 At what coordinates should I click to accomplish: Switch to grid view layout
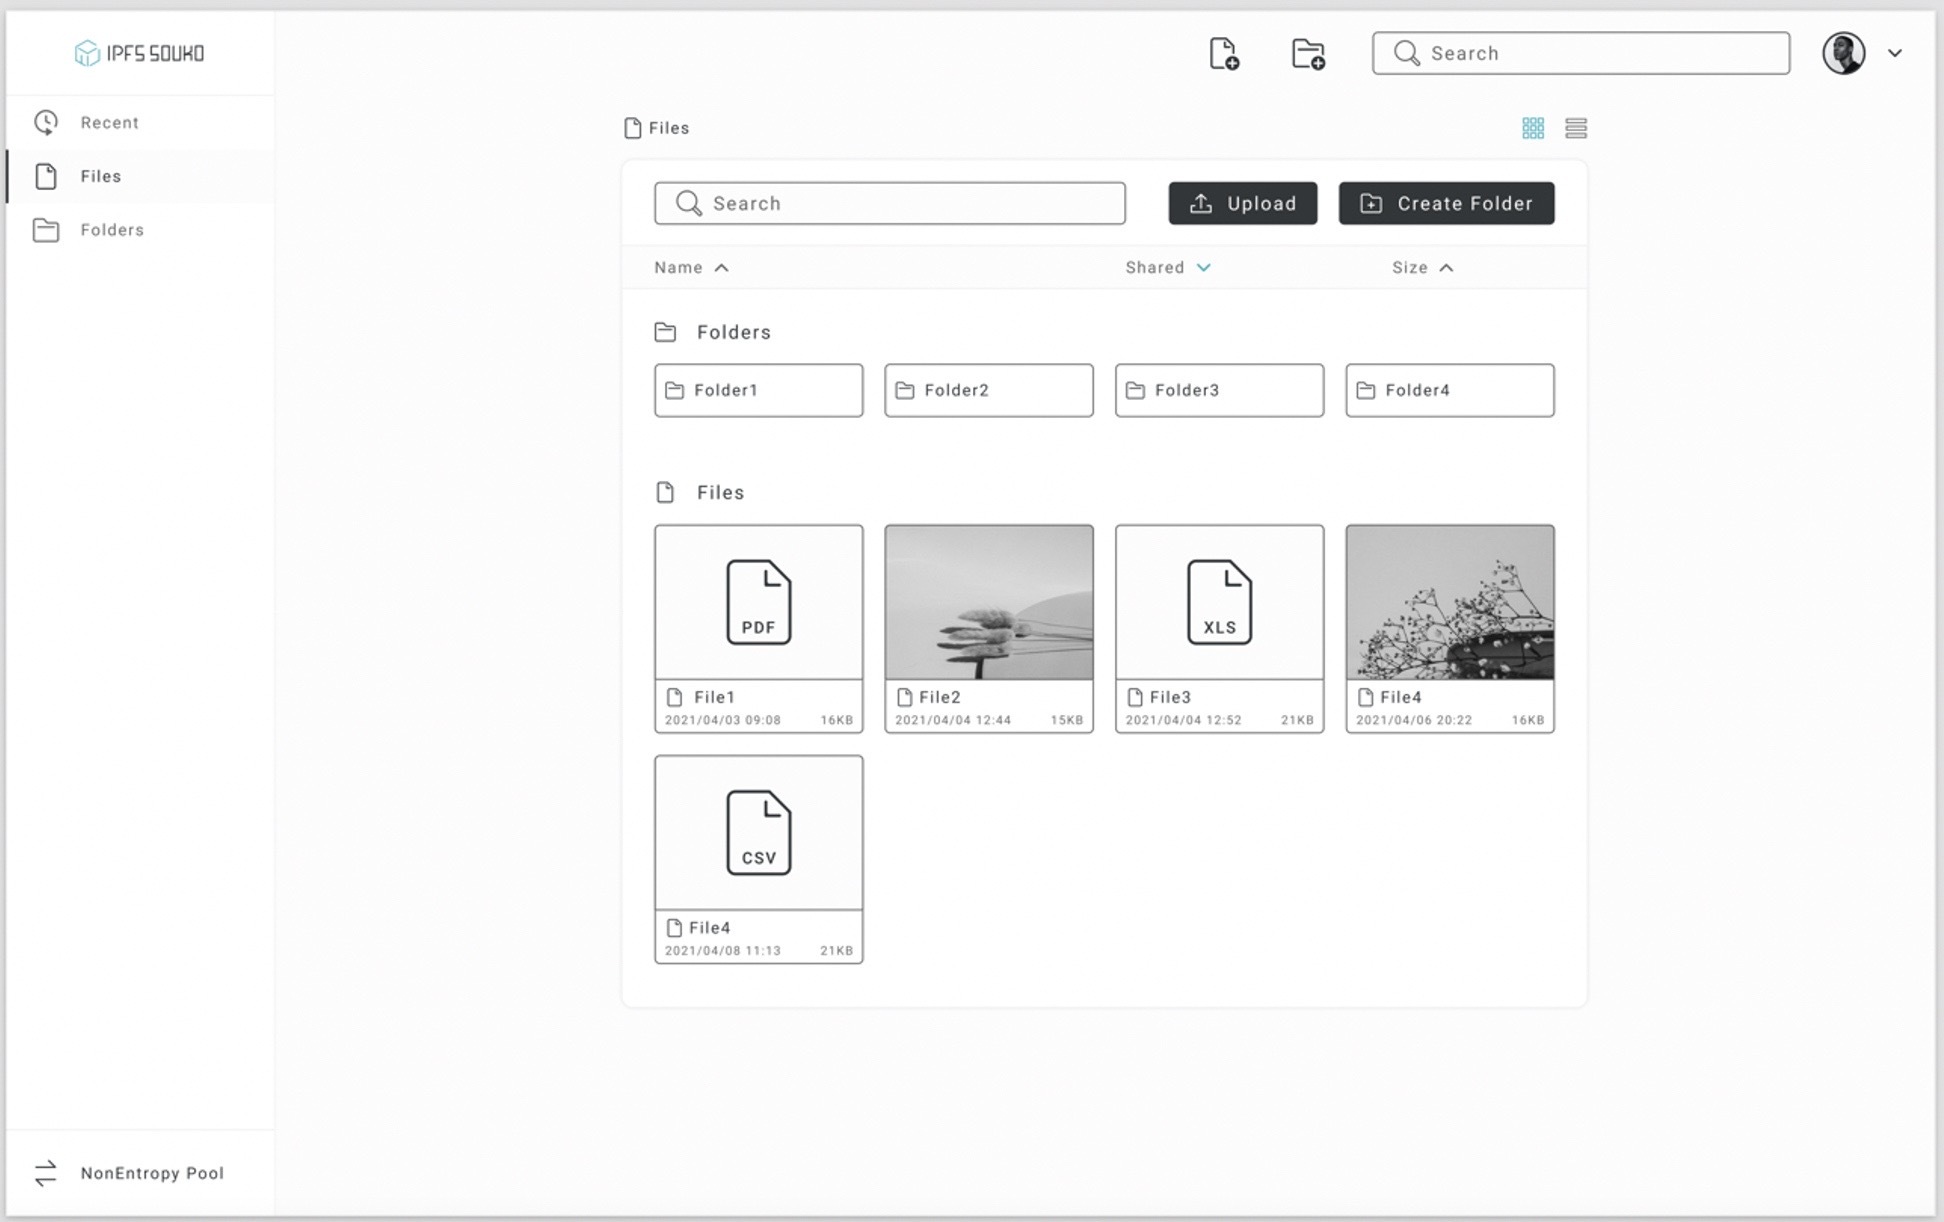[x=1532, y=128]
